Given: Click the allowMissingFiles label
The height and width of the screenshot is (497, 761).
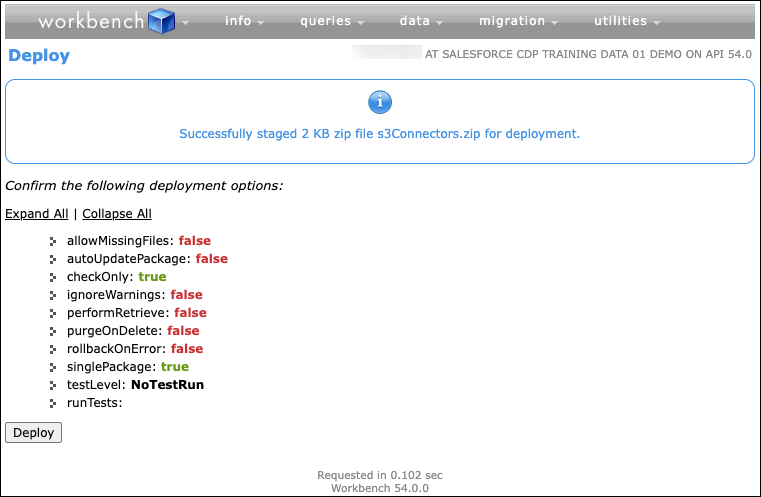Looking at the screenshot, I should 120,241.
